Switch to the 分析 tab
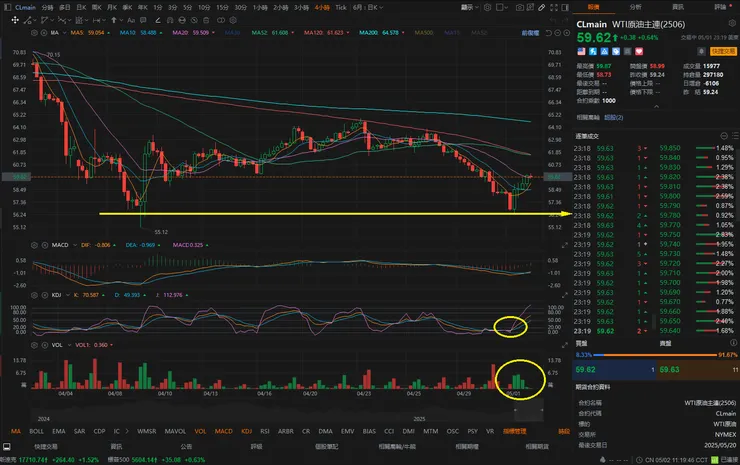 (x=636, y=6)
